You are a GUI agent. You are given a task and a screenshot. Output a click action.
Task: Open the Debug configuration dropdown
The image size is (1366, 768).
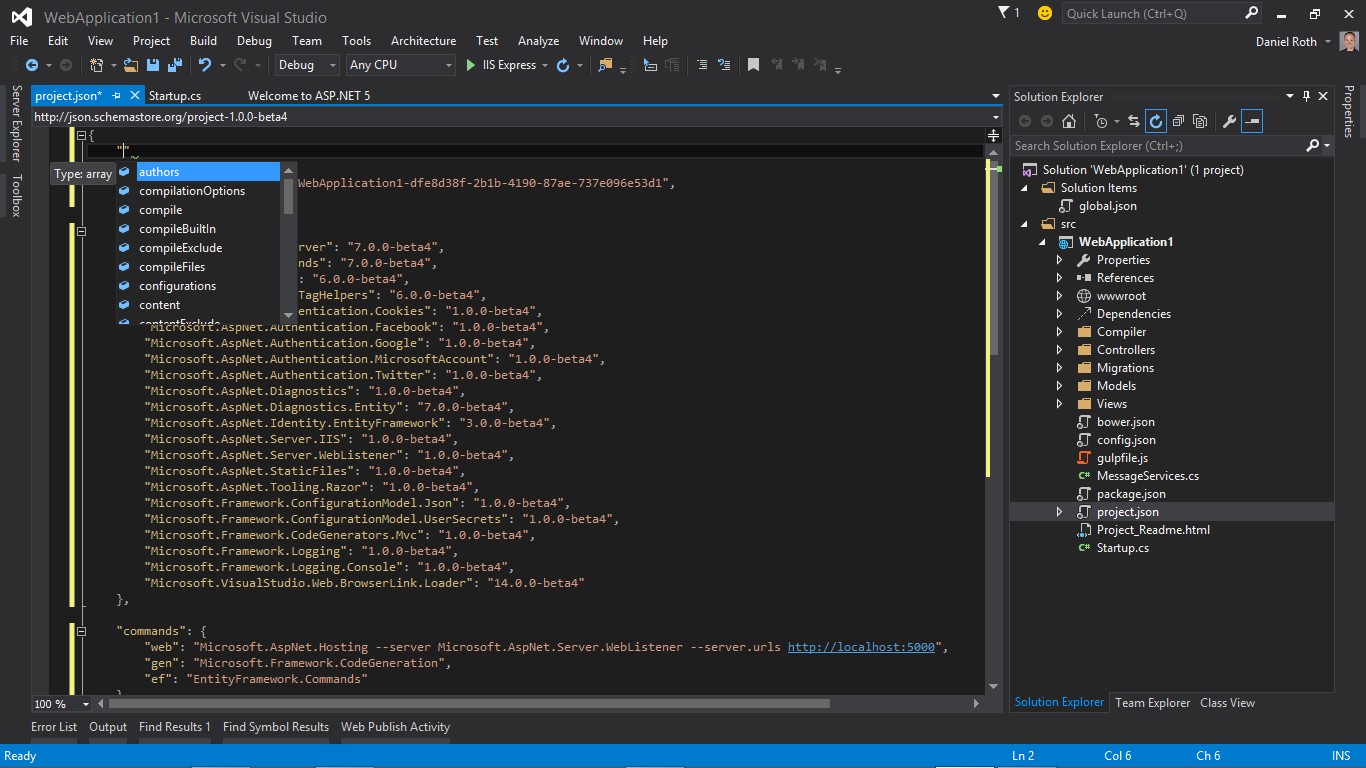click(307, 65)
